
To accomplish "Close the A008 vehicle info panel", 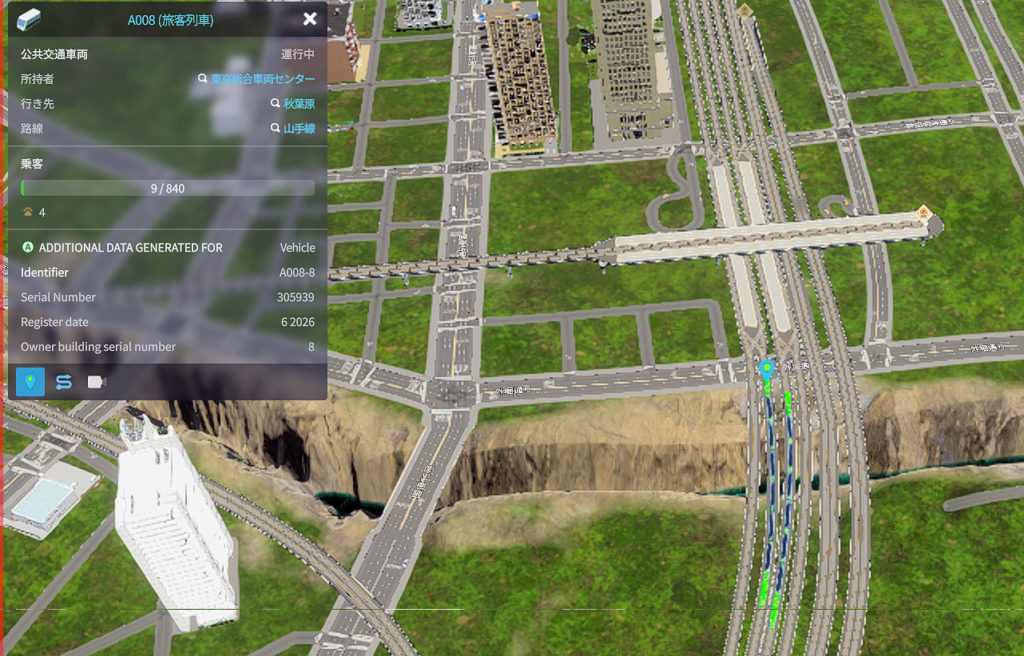I will pyautogui.click(x=310, y=19).
